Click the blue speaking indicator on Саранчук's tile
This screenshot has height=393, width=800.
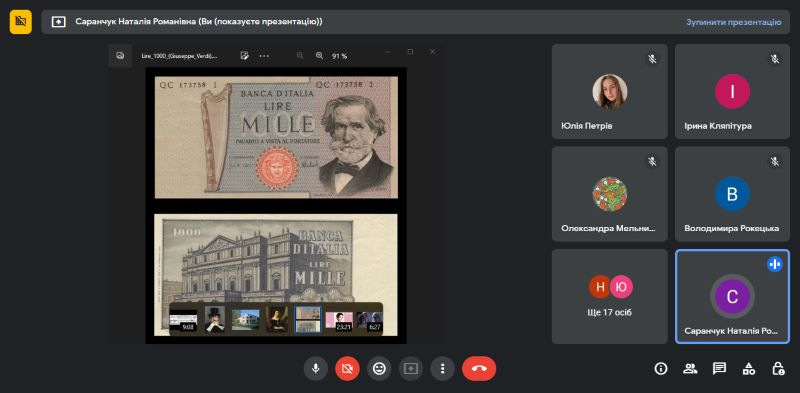pos(774,264)
